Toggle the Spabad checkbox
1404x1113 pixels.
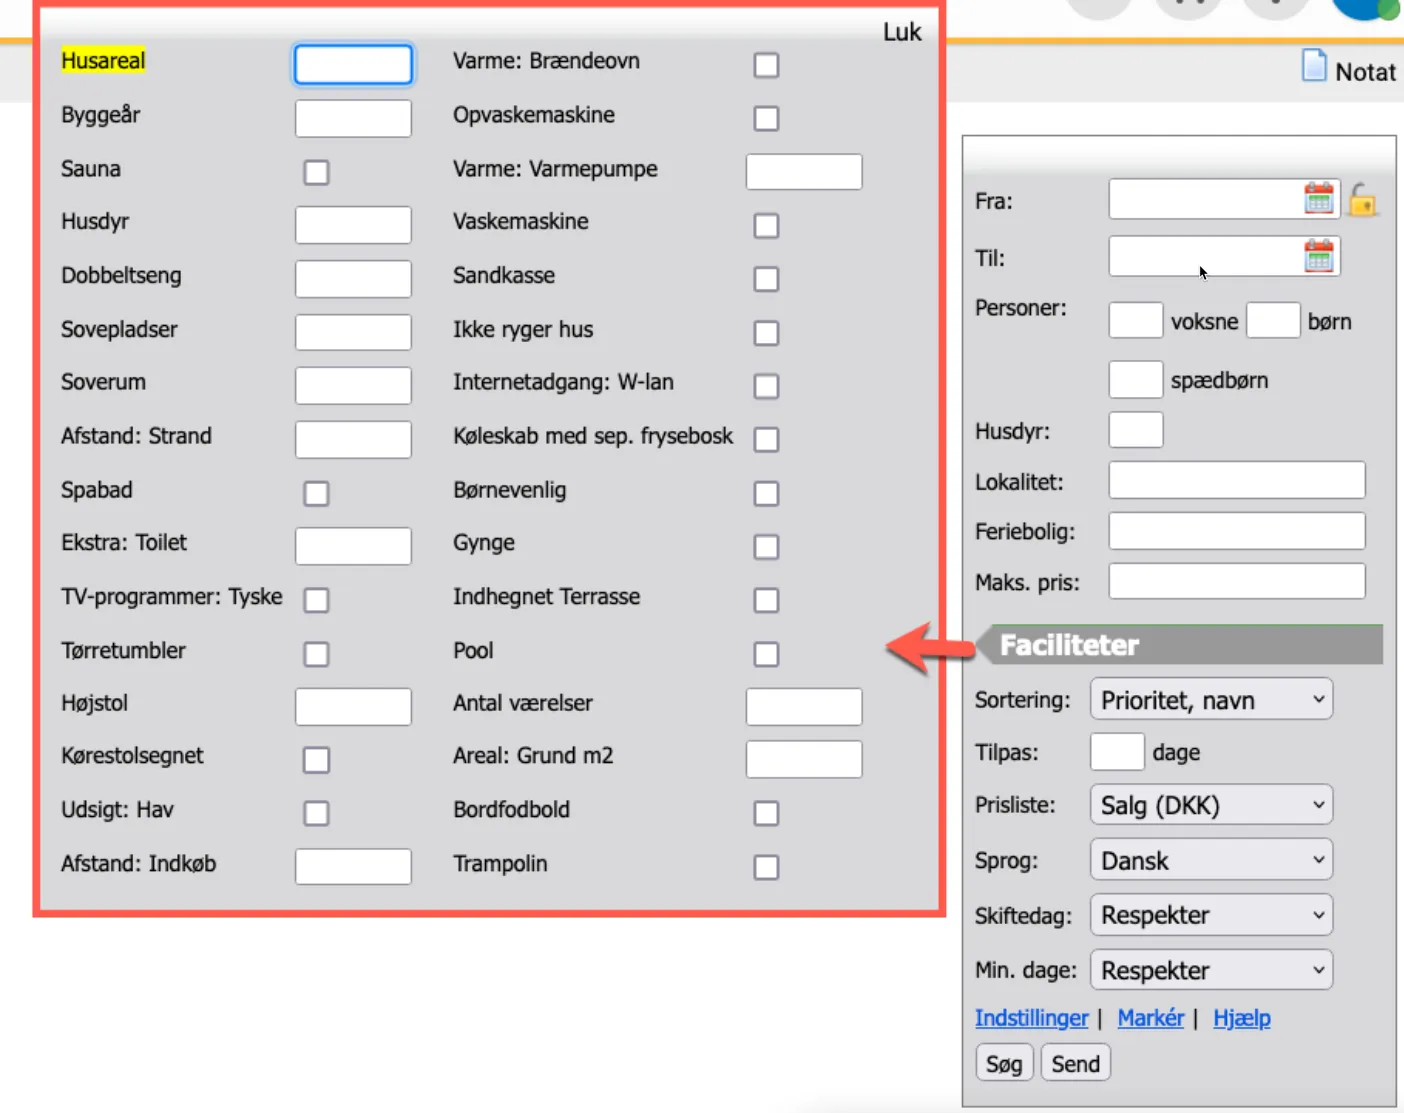(x=316, y=493)
